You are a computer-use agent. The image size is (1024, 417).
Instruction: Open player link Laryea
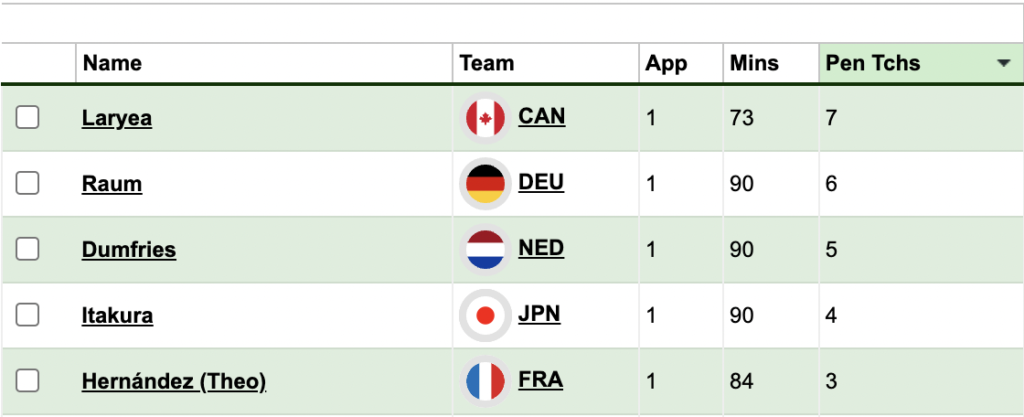click(116, 119)
